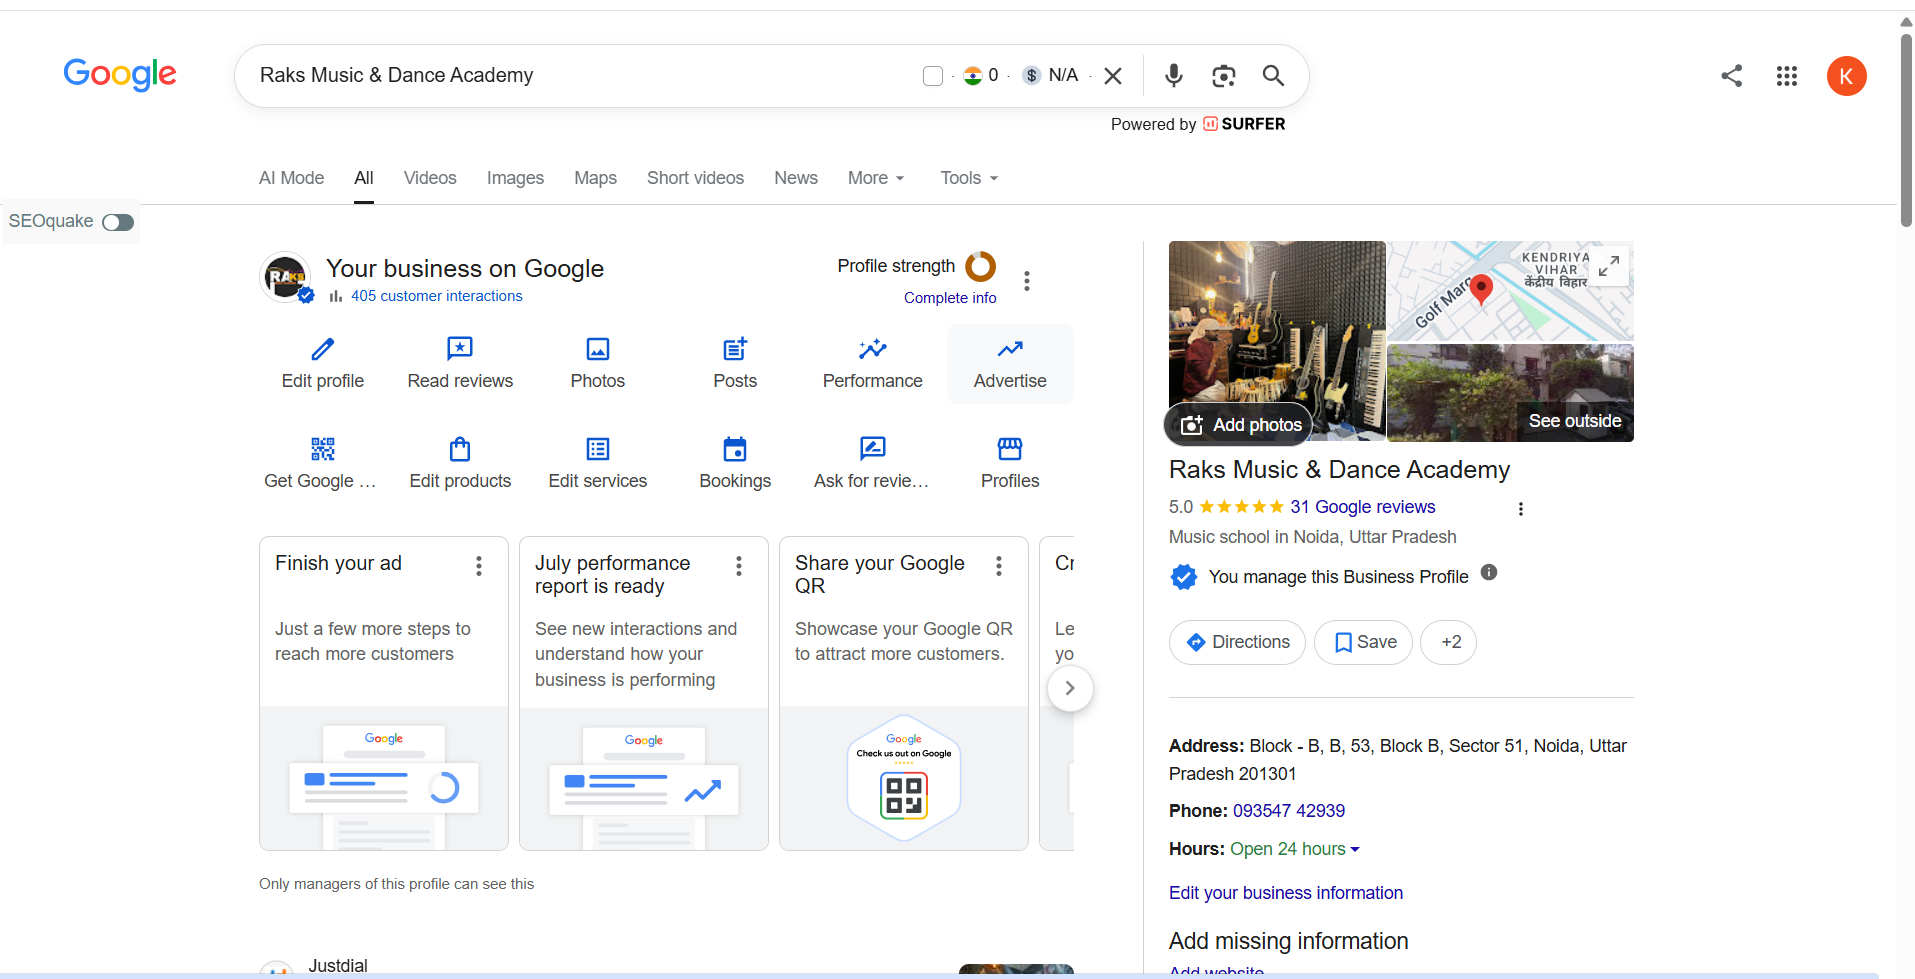
Task: Toggle the SEOquake switch
Action: point(118,222)
